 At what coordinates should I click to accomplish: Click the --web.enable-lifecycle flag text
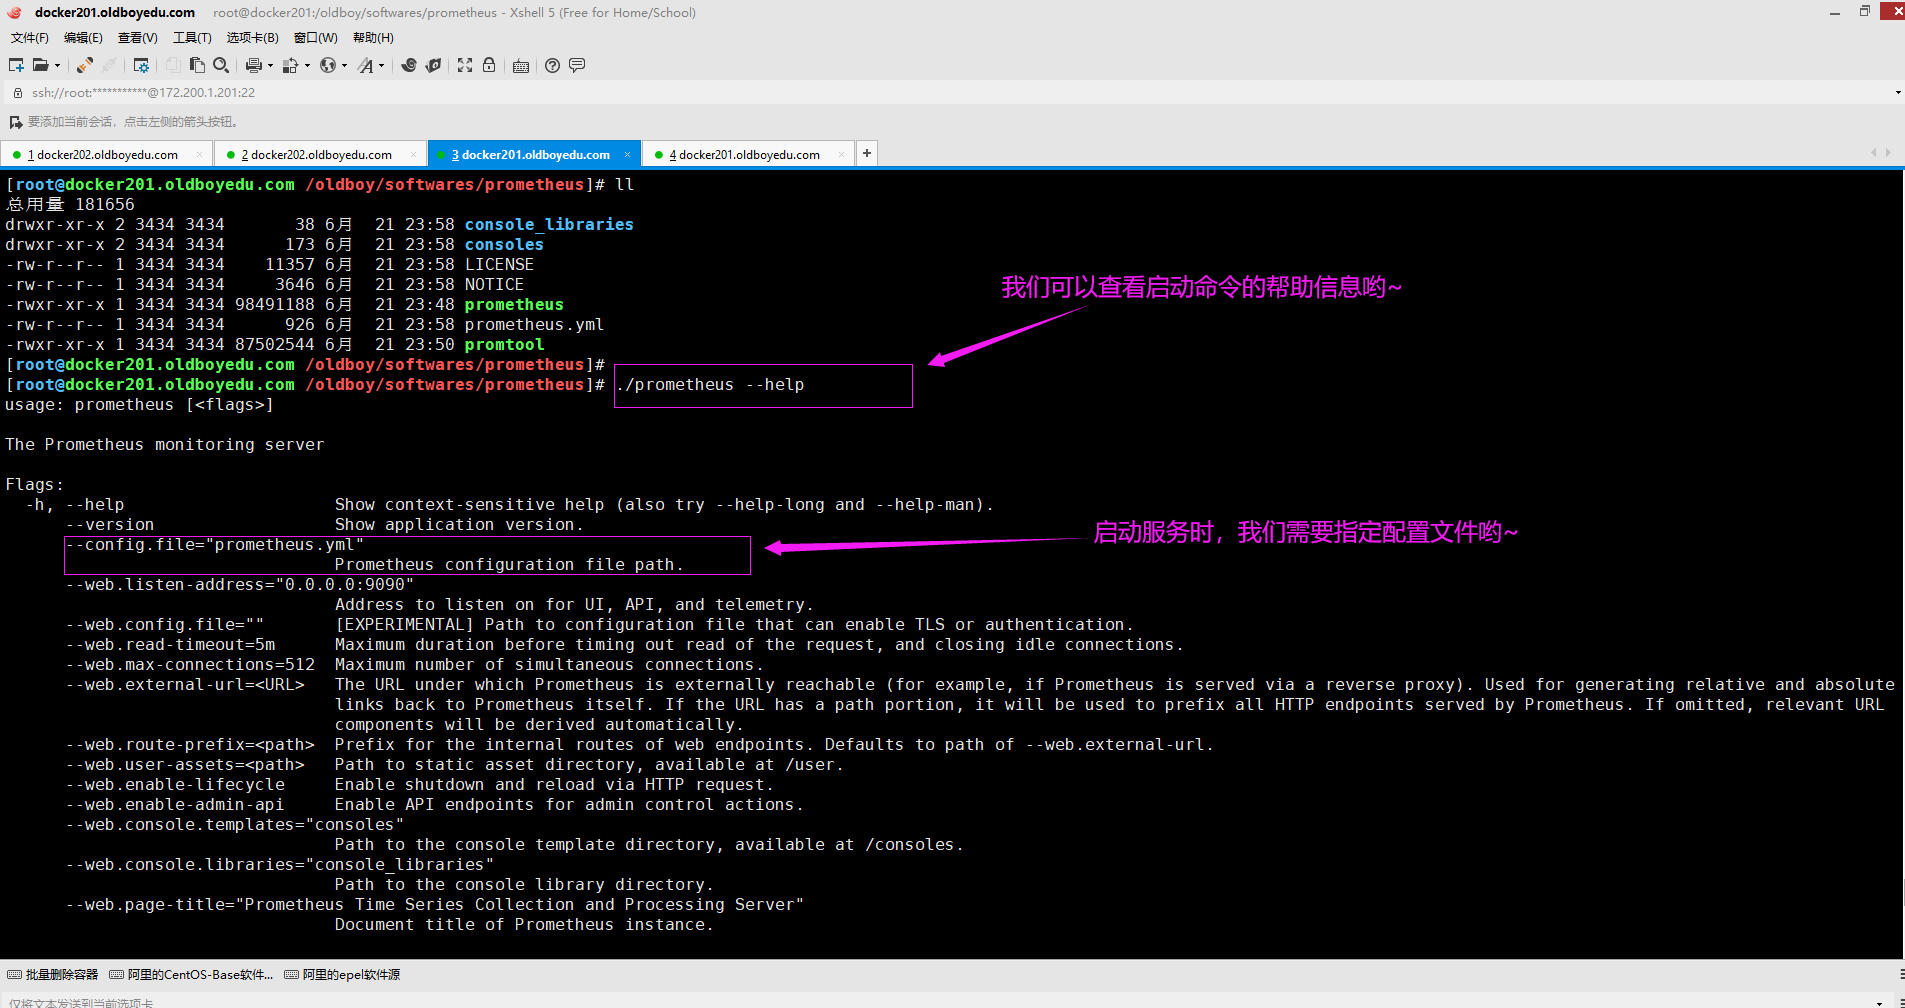175,785
